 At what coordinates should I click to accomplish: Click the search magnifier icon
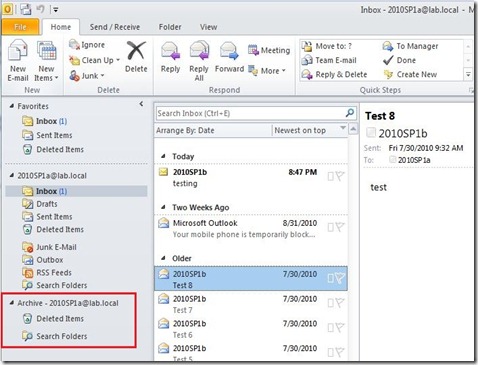click(350, 113)
